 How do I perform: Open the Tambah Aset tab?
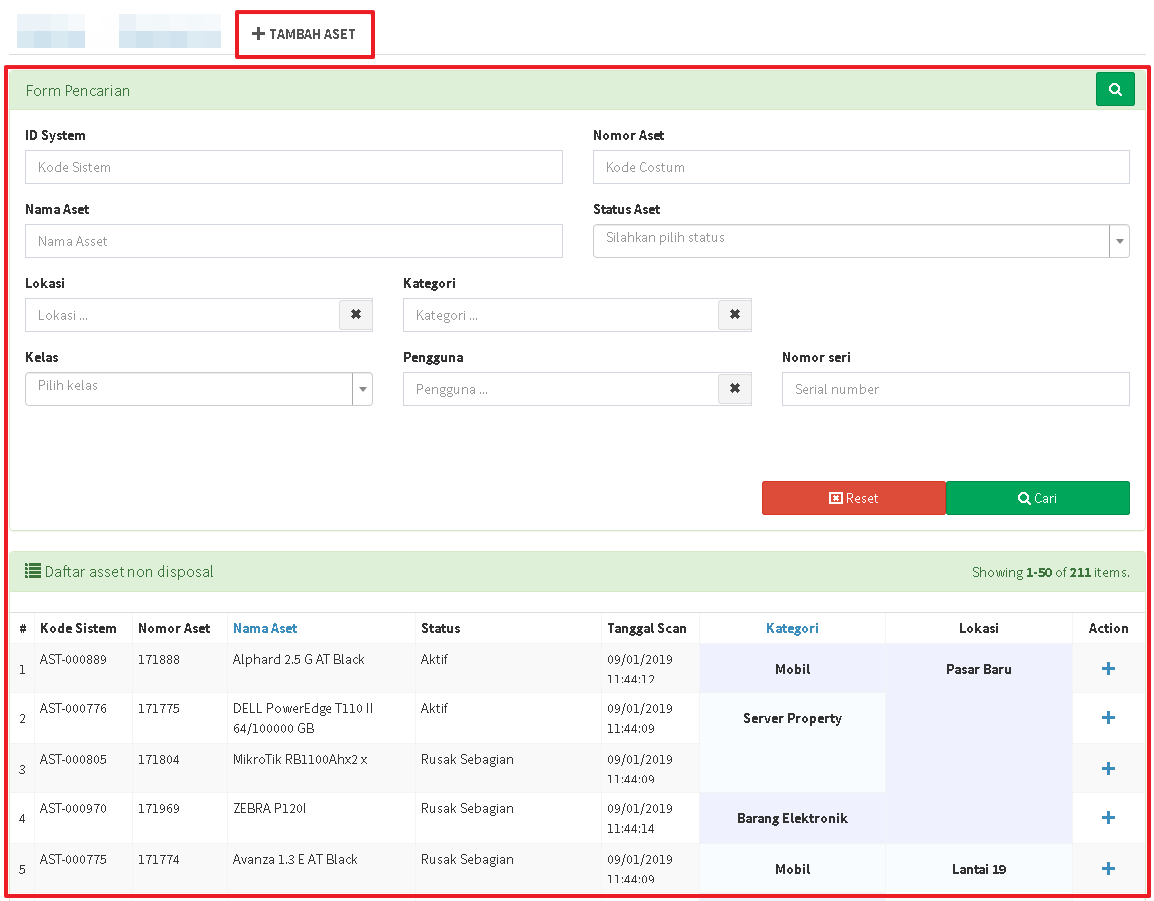tap(304, 34)
